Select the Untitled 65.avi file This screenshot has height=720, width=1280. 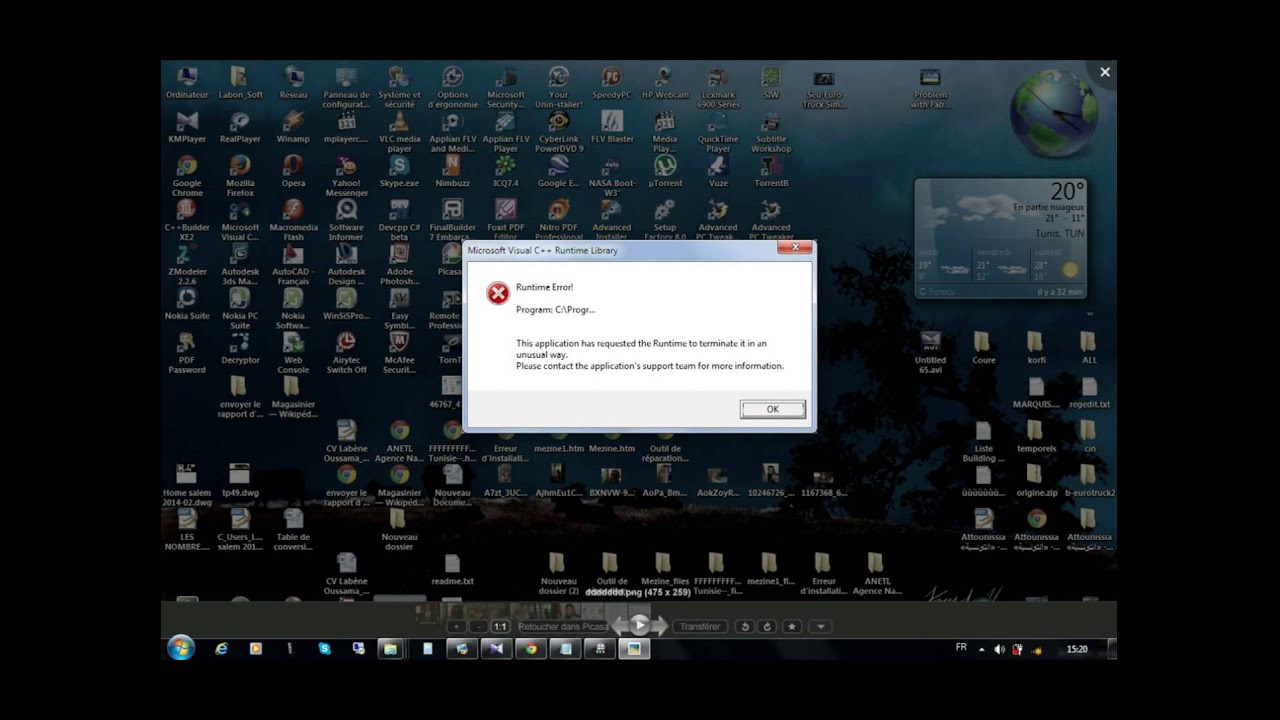tap(930, 354)
